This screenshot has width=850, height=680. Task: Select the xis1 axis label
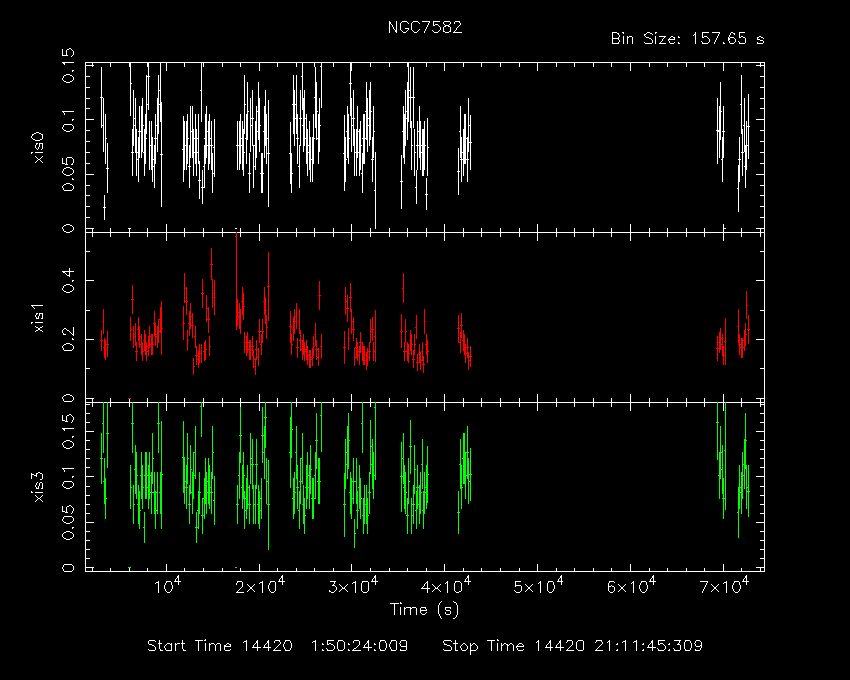click(x=38, y=317)
